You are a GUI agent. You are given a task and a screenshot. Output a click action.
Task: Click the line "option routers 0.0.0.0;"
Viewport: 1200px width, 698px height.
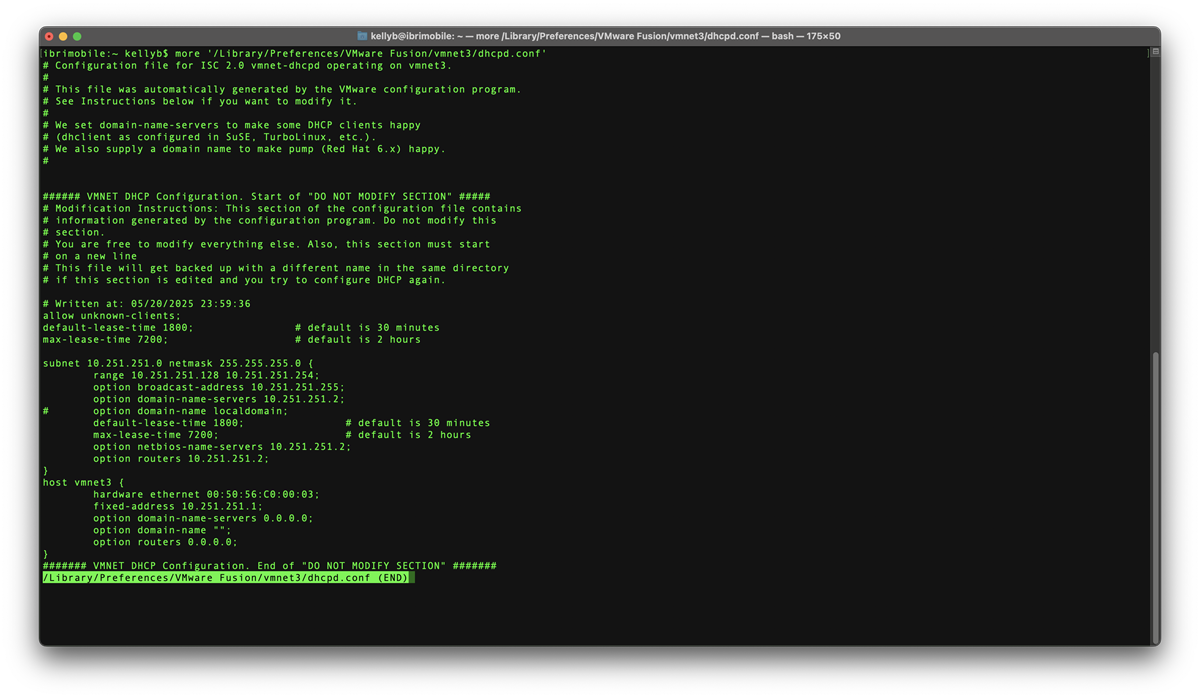[x=165, y=543]
